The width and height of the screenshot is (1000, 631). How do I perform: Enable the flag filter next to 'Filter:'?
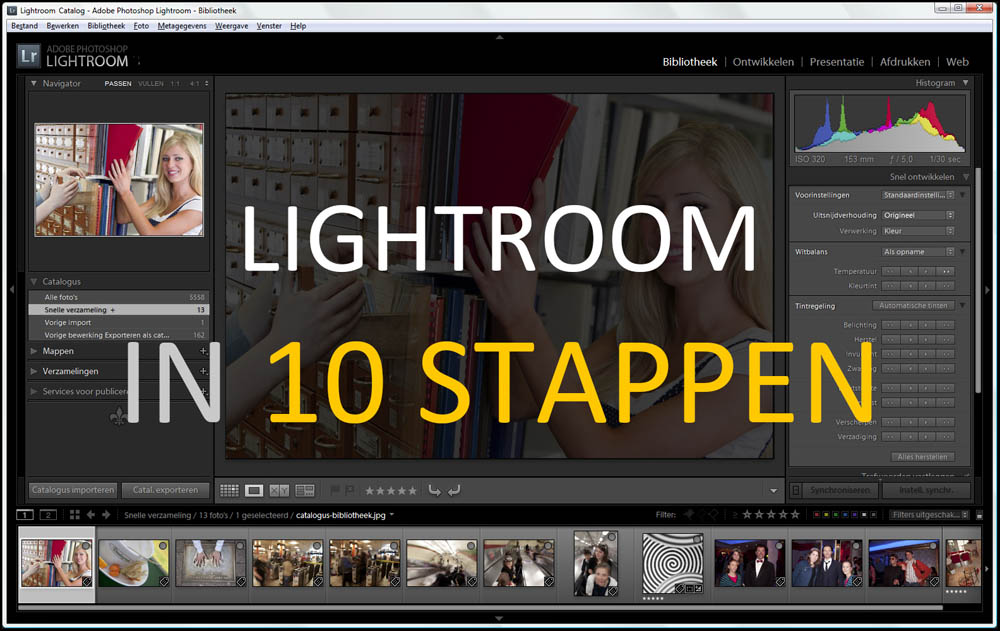pos(688,514)
